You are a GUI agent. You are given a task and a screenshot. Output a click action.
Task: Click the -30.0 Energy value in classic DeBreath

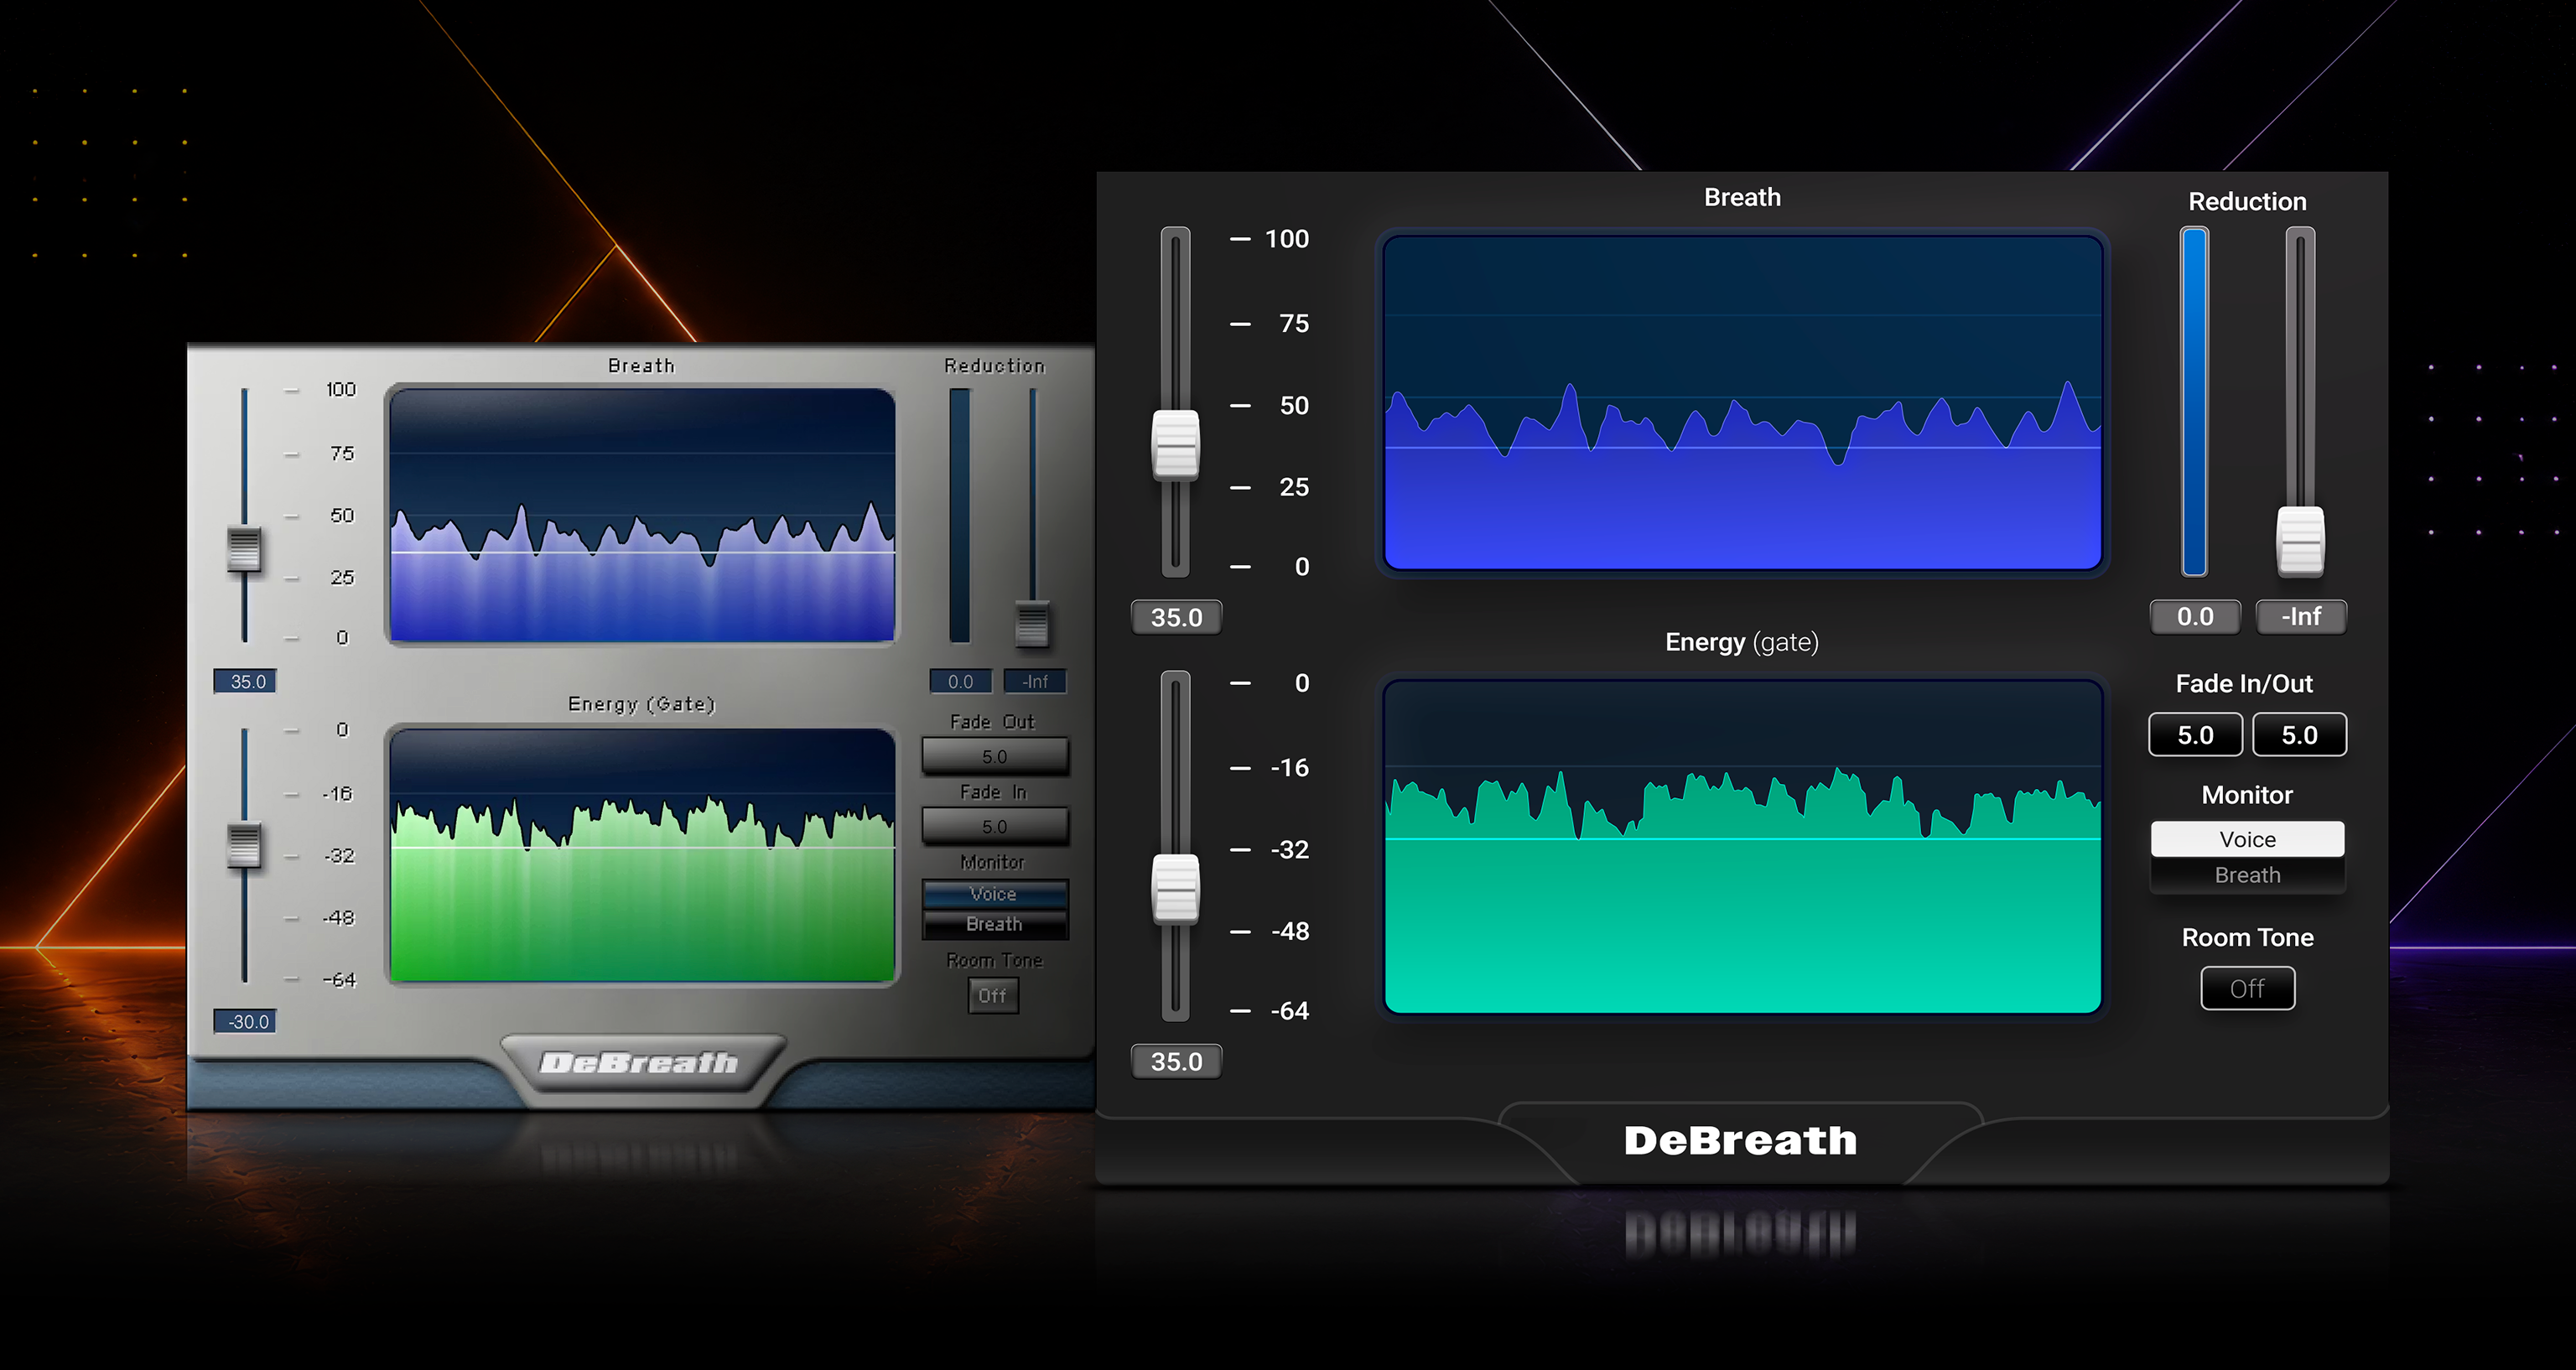245,1021
